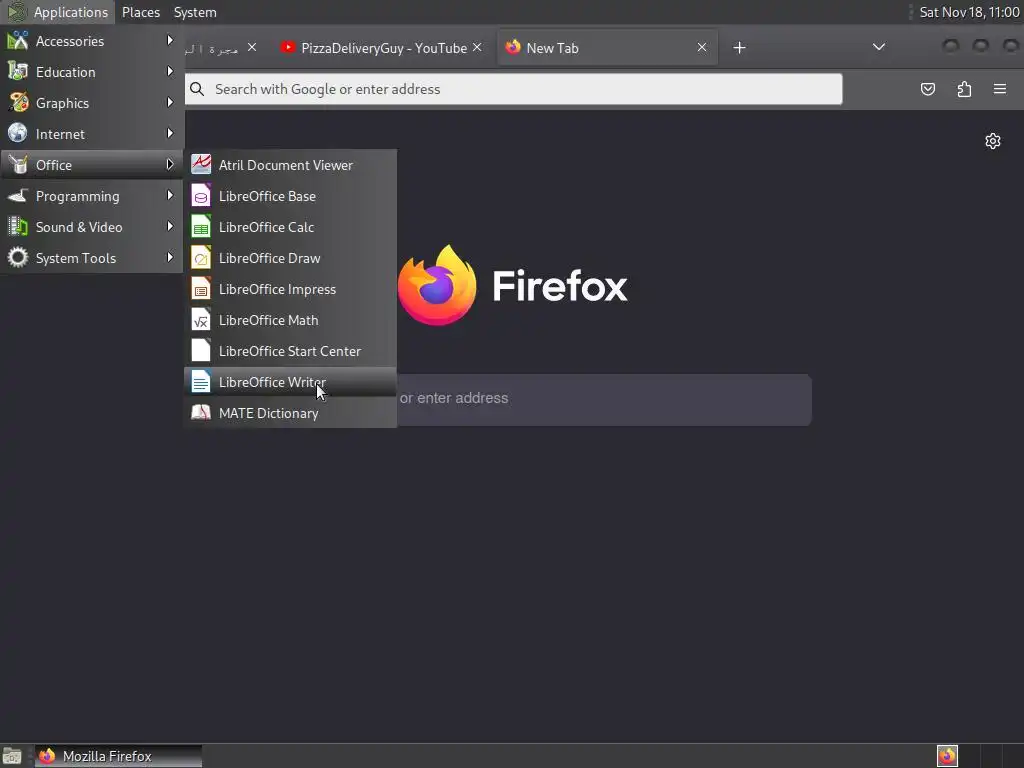Open the System menu

pyautogui.click(x=195, y=12)
